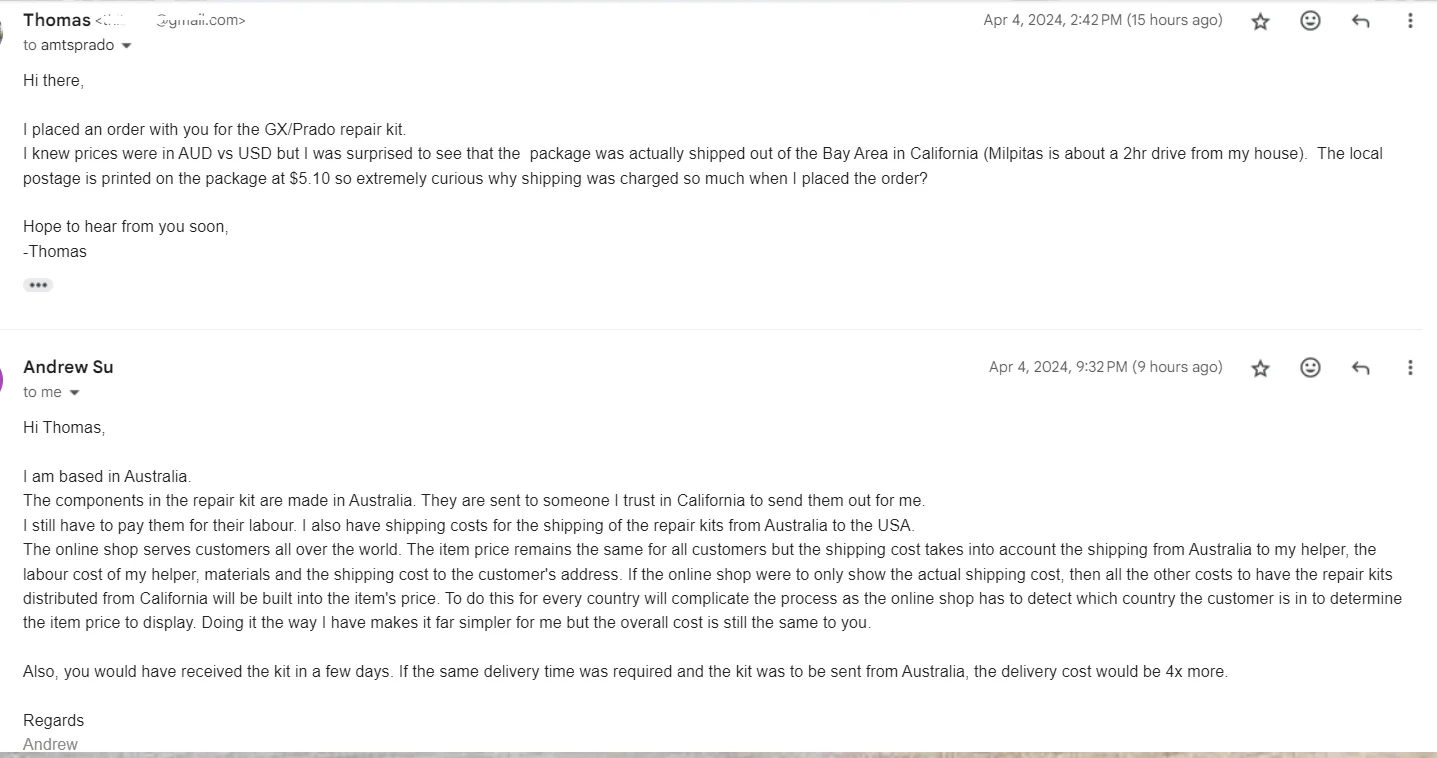This screenshot has height=758, width=1437.
Task: Expand recipient details arrow beside "to me"
Action: click(x=74, y=393)
